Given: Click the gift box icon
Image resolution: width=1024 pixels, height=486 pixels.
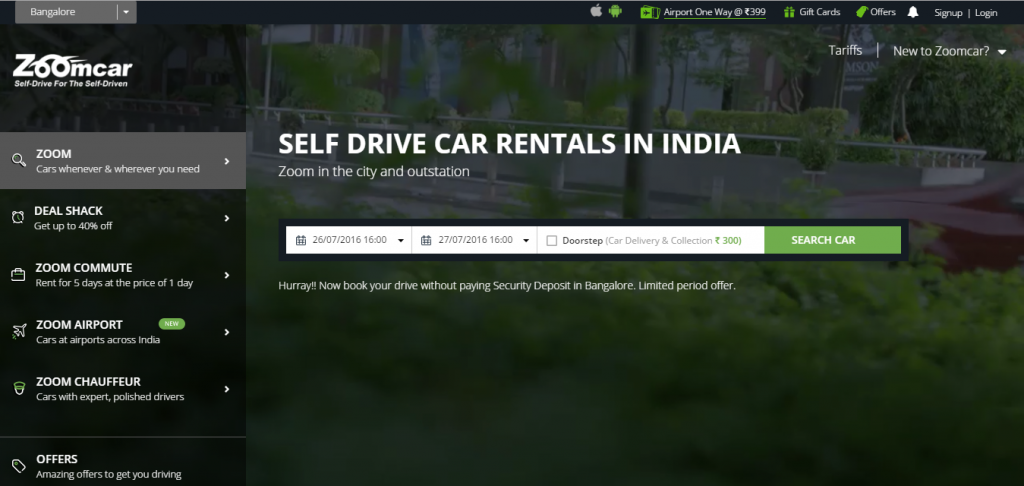Looking at the screenshot, I should click(x=789, y=12).
